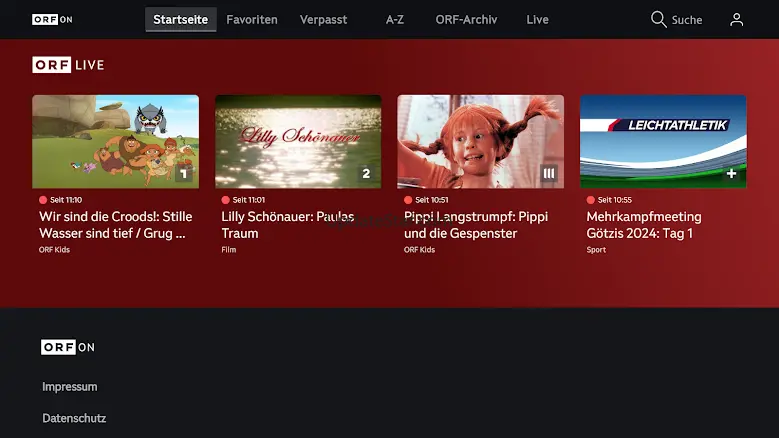The width and height of the screenshot is (779, 438).
Task: Play the Croods cartoon thumbnail
Action: point(116,142)
